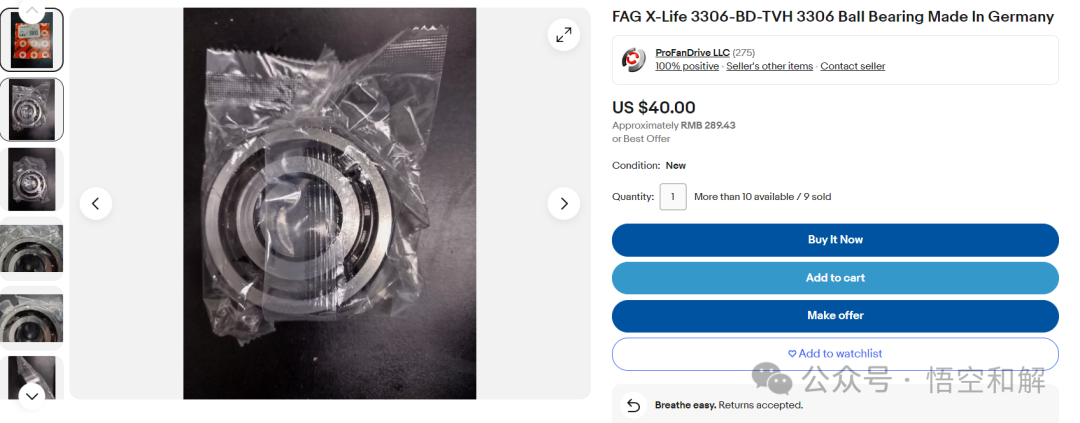Image resolution: width=1080 pixels, height=423 pixels.
Task: Open ProFanDrive LLC seller profile link
Action: pyautogui.click(x=692, y=53)
